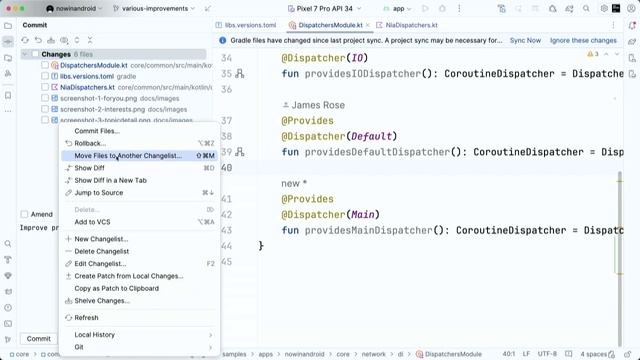640x360 pixels.
Task: Collapse the Changes changelist tree node
Action: (x=25, y=54)
